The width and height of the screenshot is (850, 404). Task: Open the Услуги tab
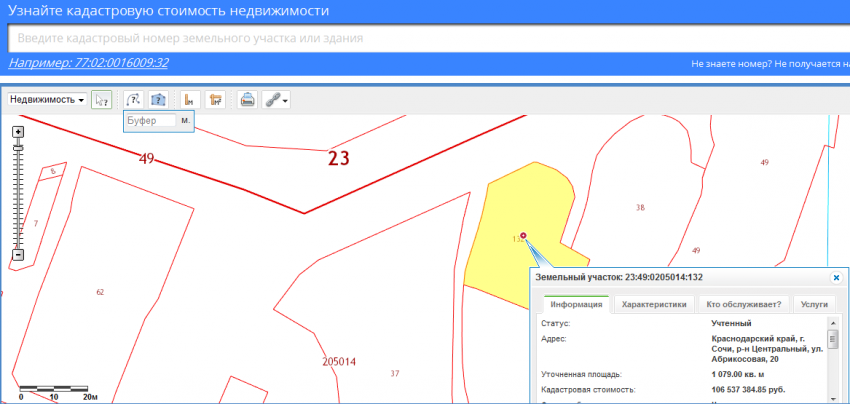pos(815,305)
